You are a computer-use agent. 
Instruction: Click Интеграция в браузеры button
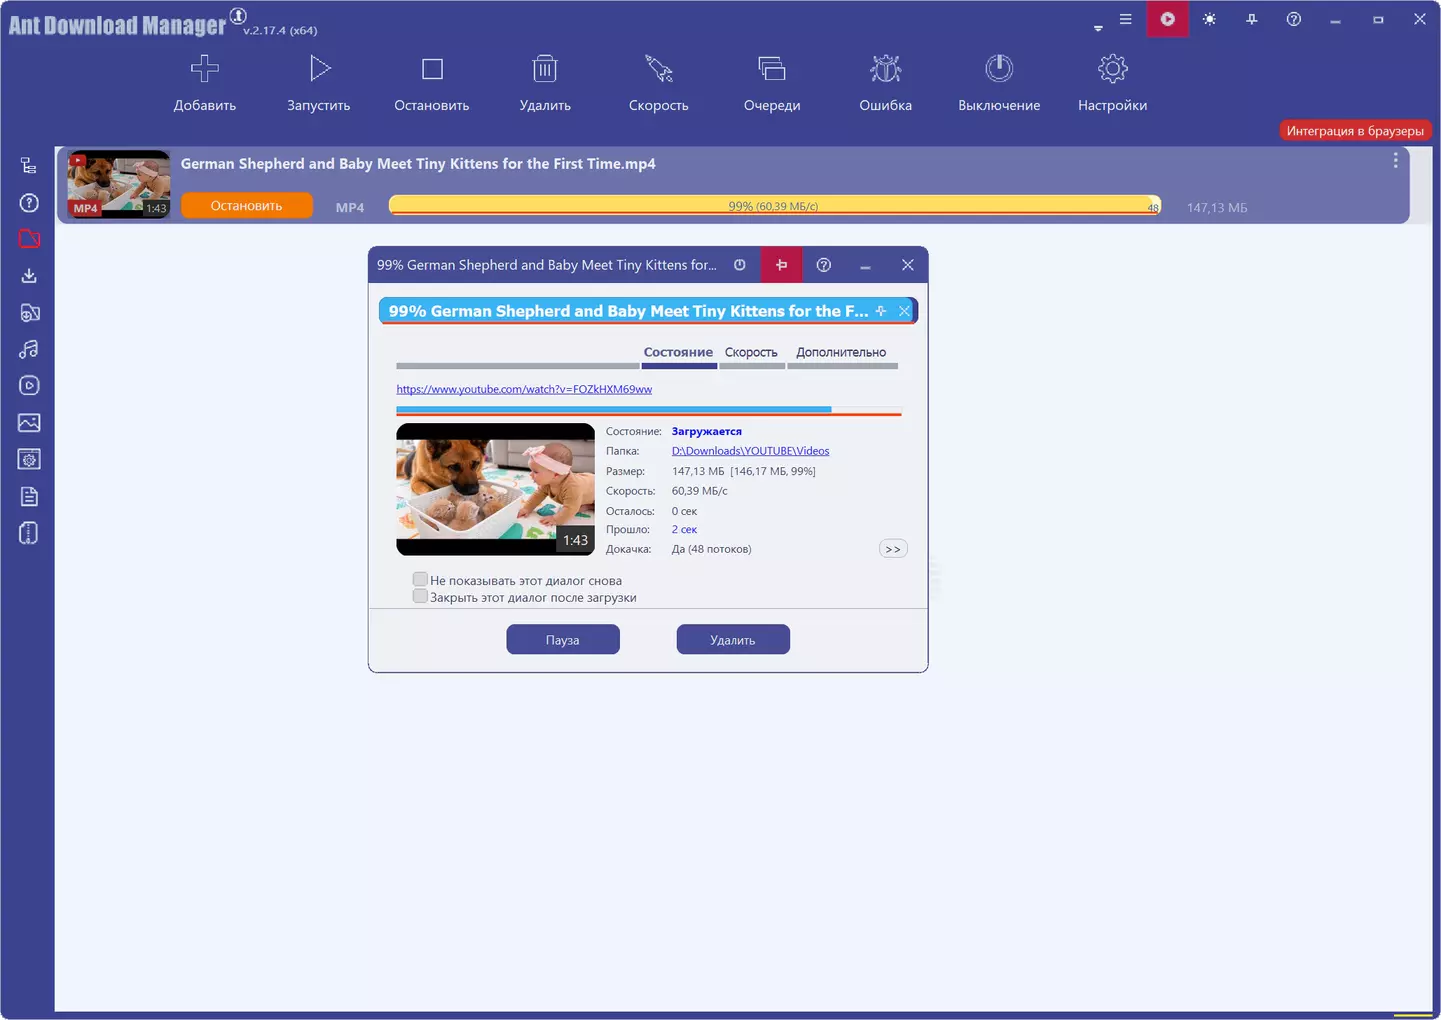1355,131
